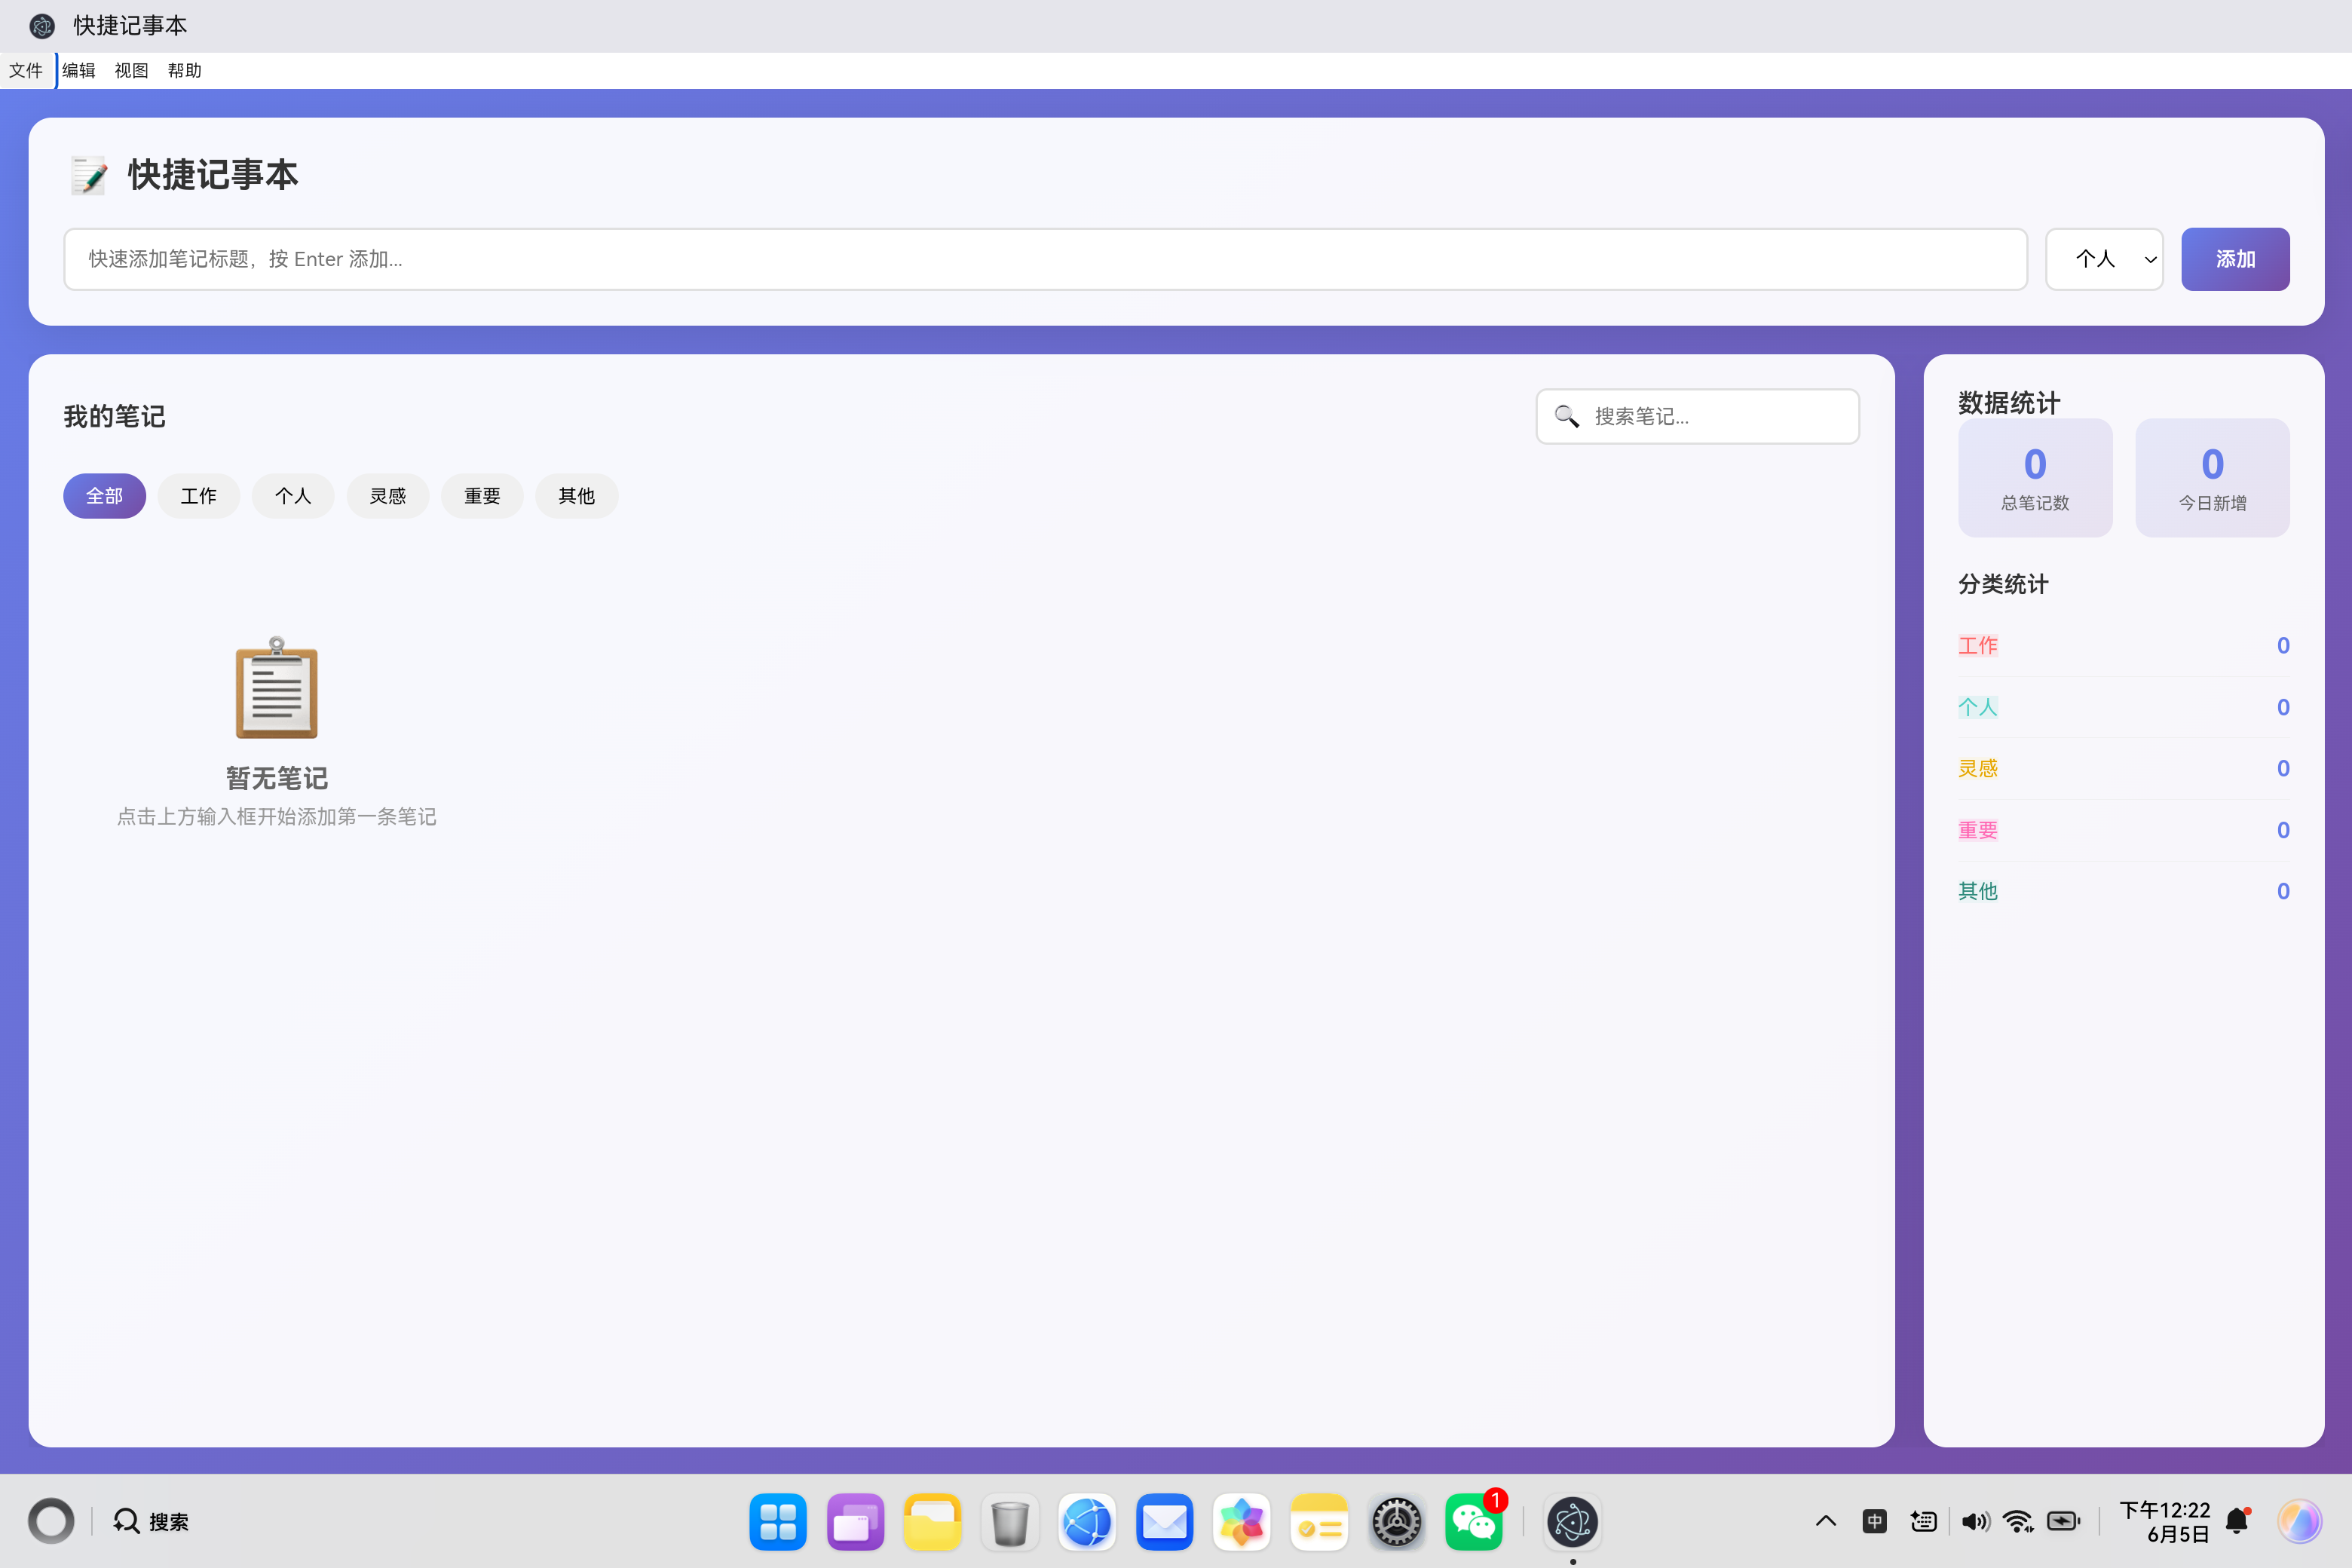Image resolution: width=2352 pixels, height=1568 pixels.
Task: Click the pink 重要 category label
Action: pyautogui.click(x=1977, y=830)
